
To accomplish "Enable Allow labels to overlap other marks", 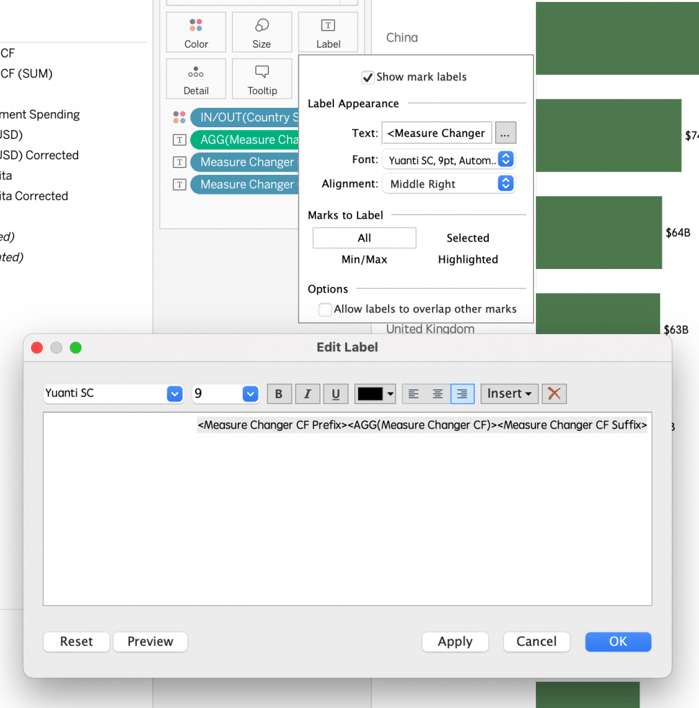I will point(325,310).
